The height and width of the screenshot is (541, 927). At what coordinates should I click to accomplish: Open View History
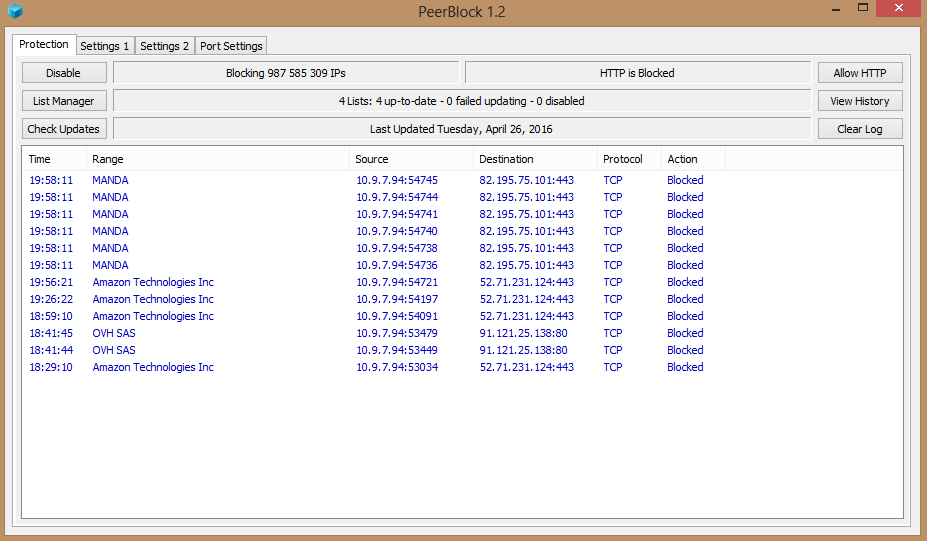pyautogui.click(x=860, y=101)
